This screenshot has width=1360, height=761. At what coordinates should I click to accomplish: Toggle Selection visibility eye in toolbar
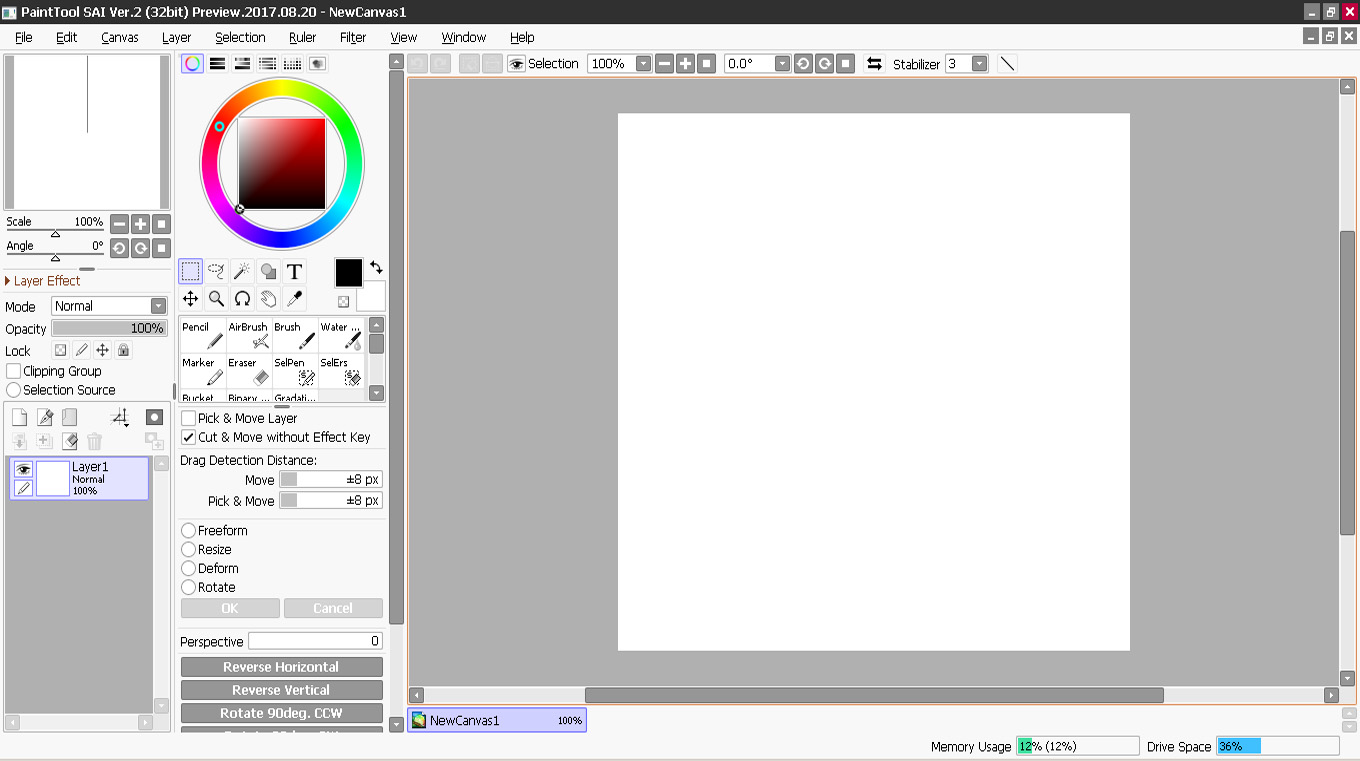[516, 64]
